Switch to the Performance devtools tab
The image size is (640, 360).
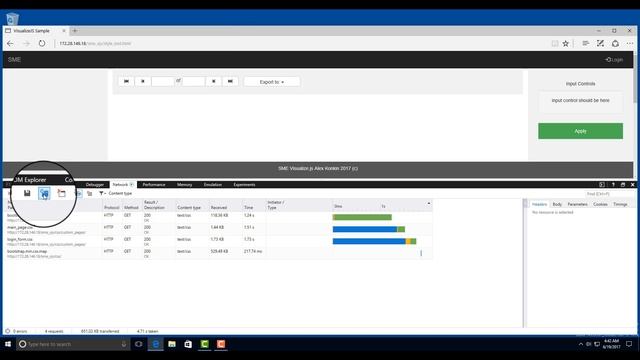pos(154,184)
